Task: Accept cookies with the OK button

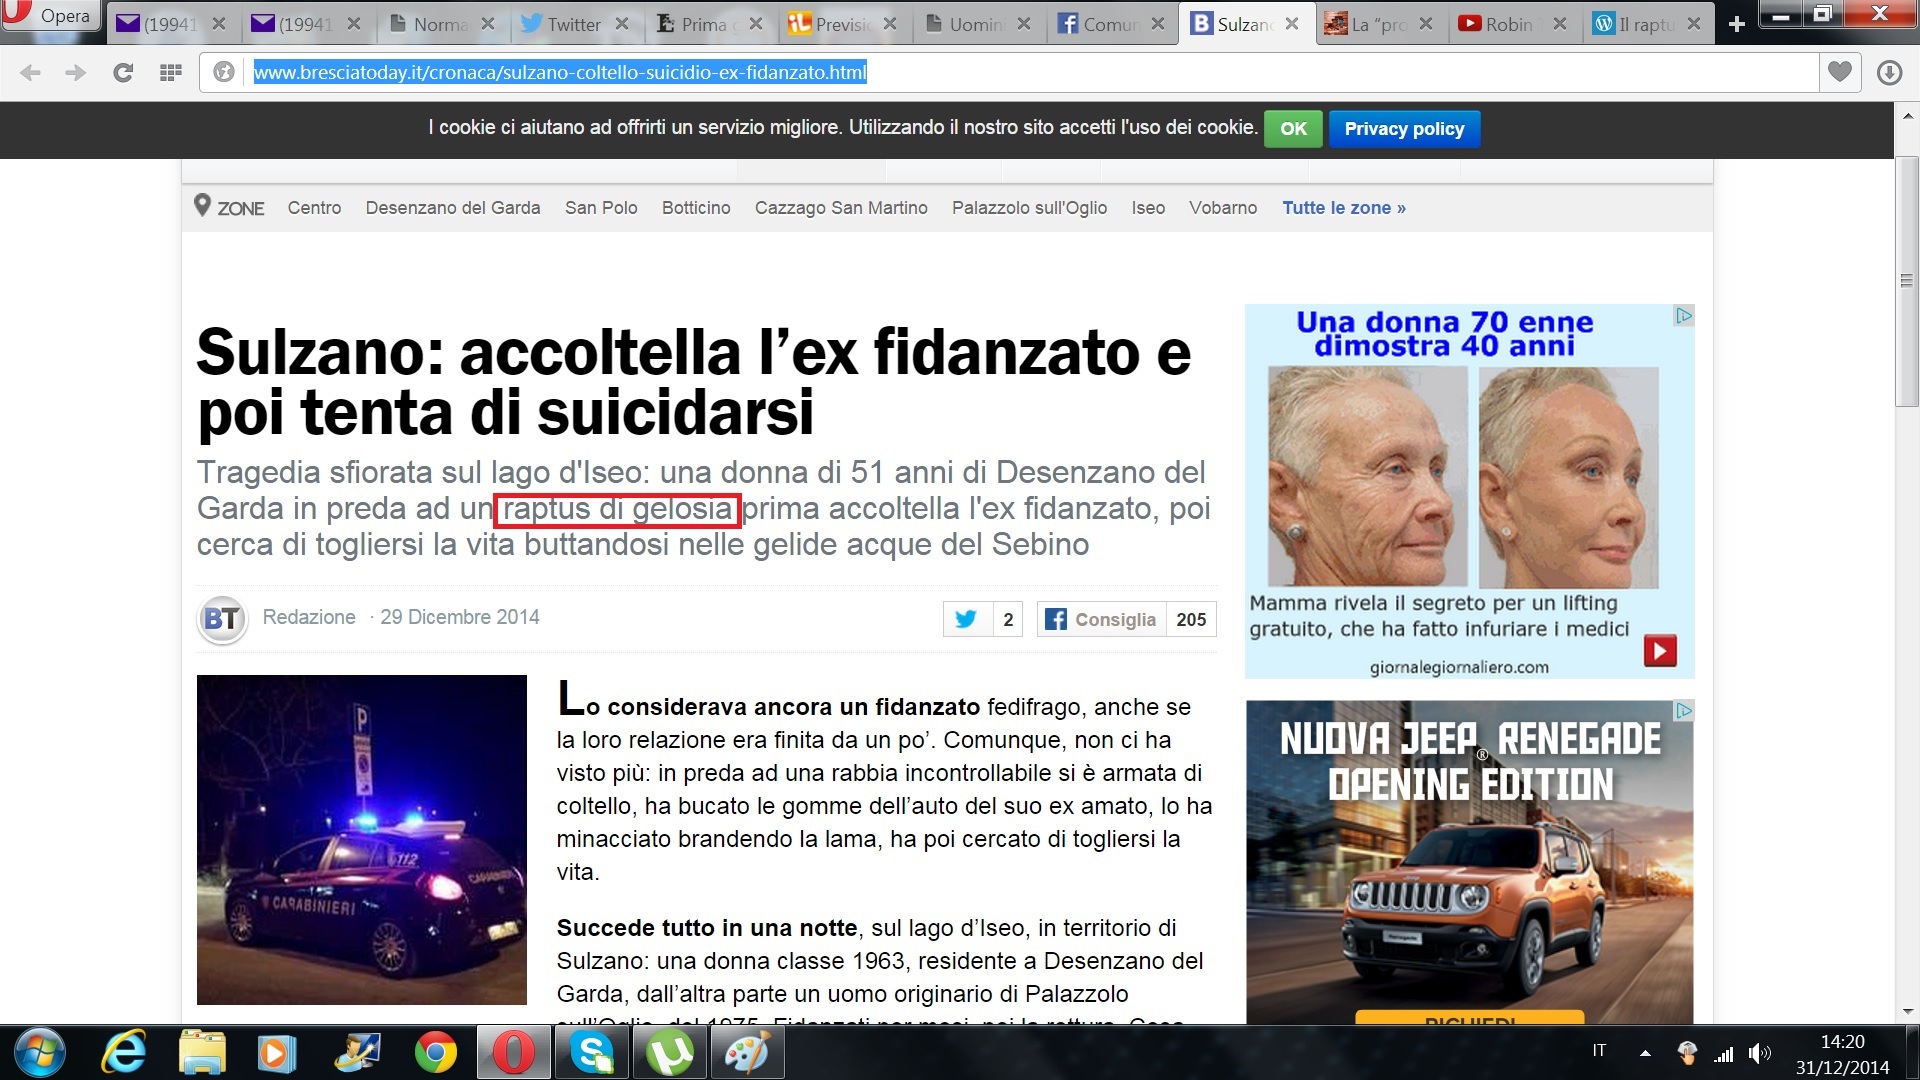Action: pyautogui.click(x=1293, y=129)
